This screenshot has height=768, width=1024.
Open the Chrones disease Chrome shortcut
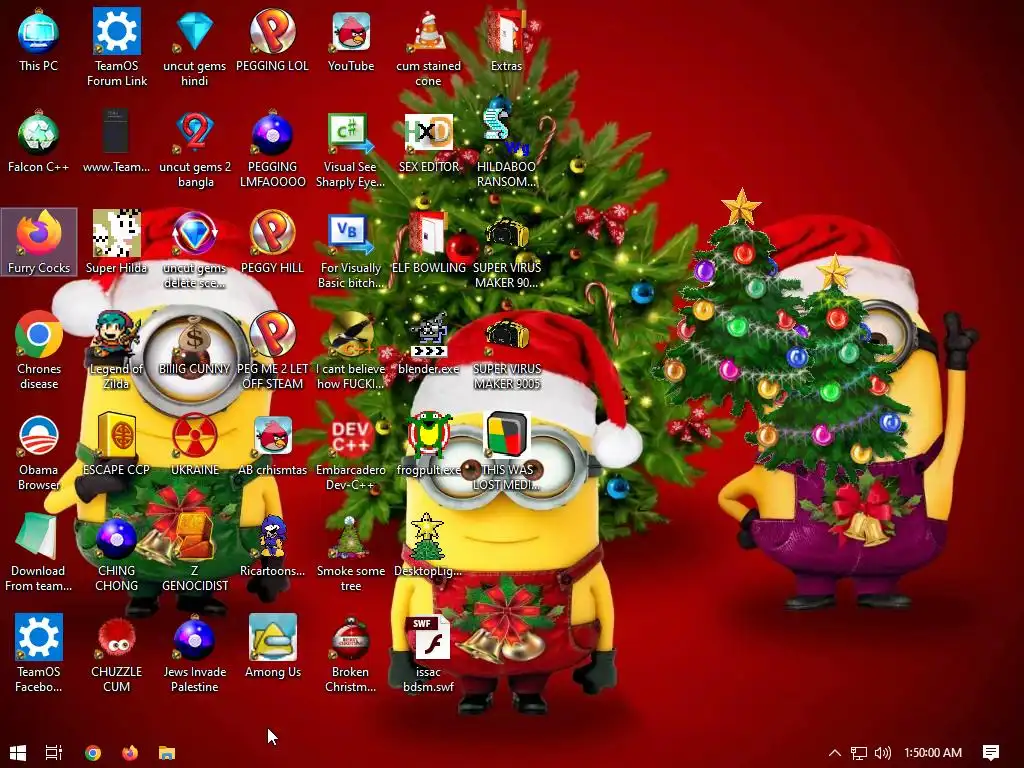39,351
